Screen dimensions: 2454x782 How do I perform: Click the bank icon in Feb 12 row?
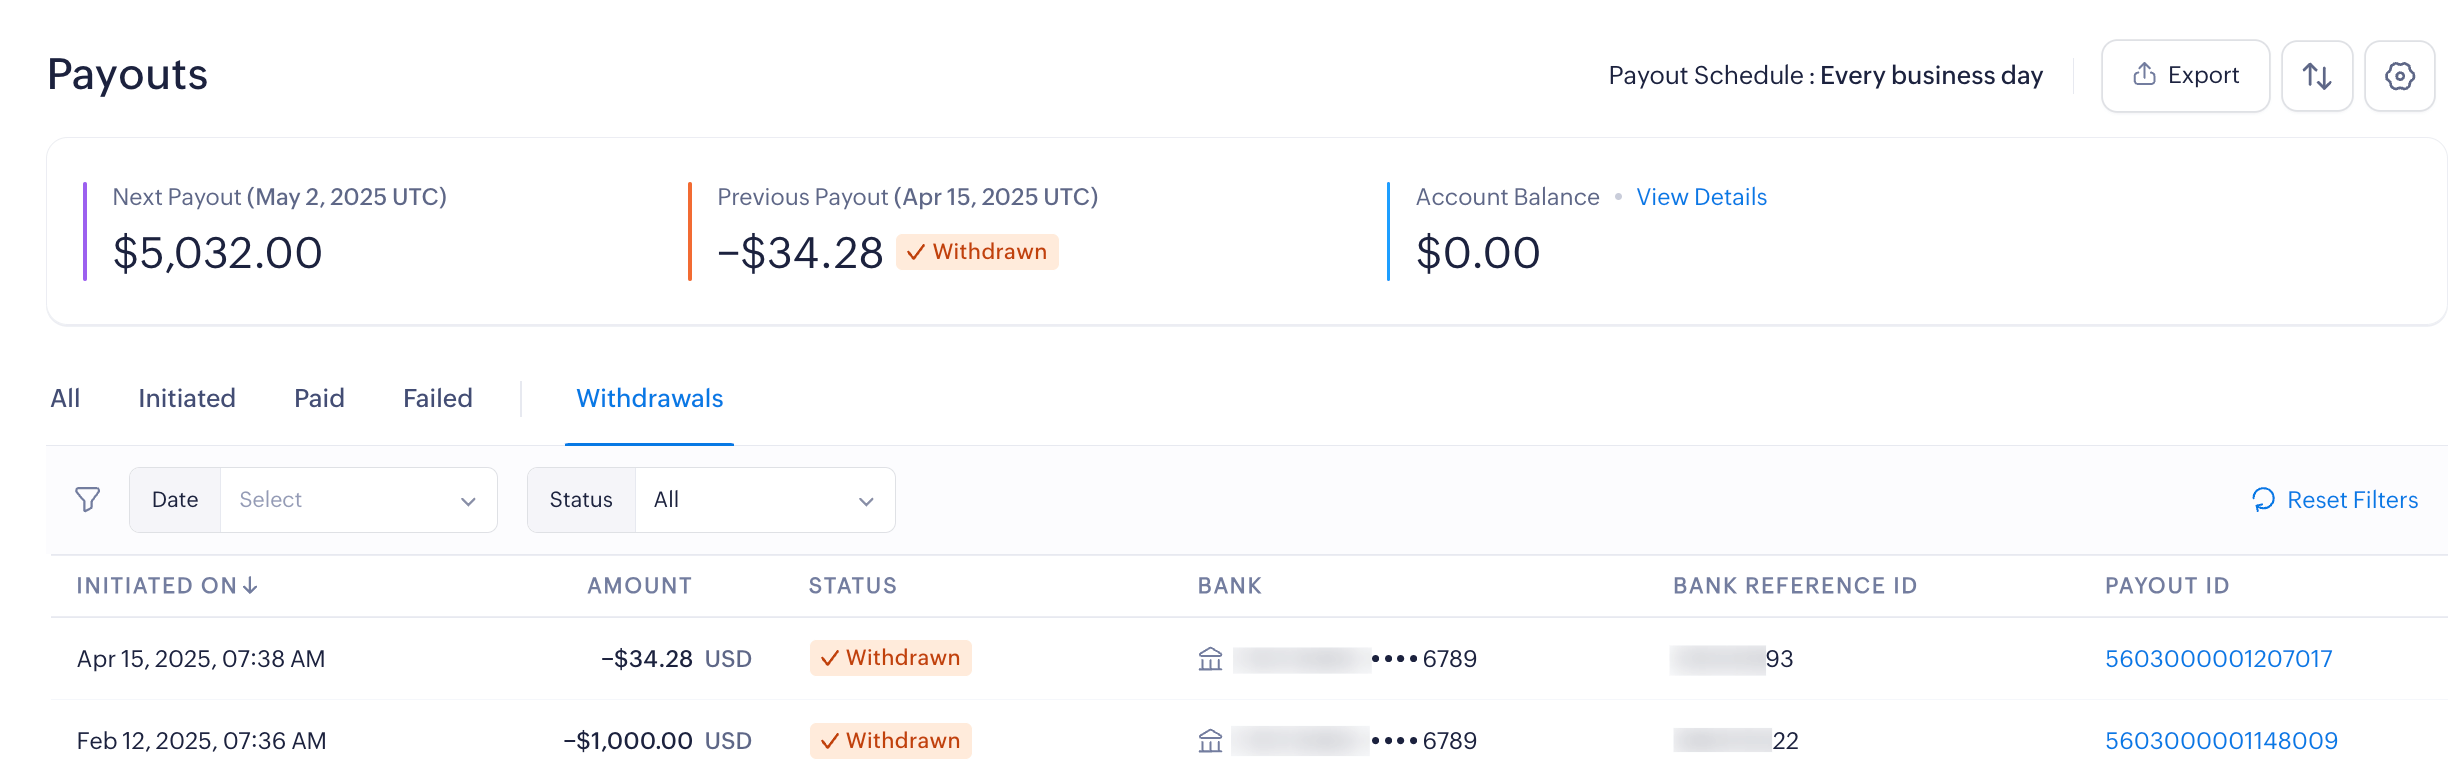click(1210, 741)
